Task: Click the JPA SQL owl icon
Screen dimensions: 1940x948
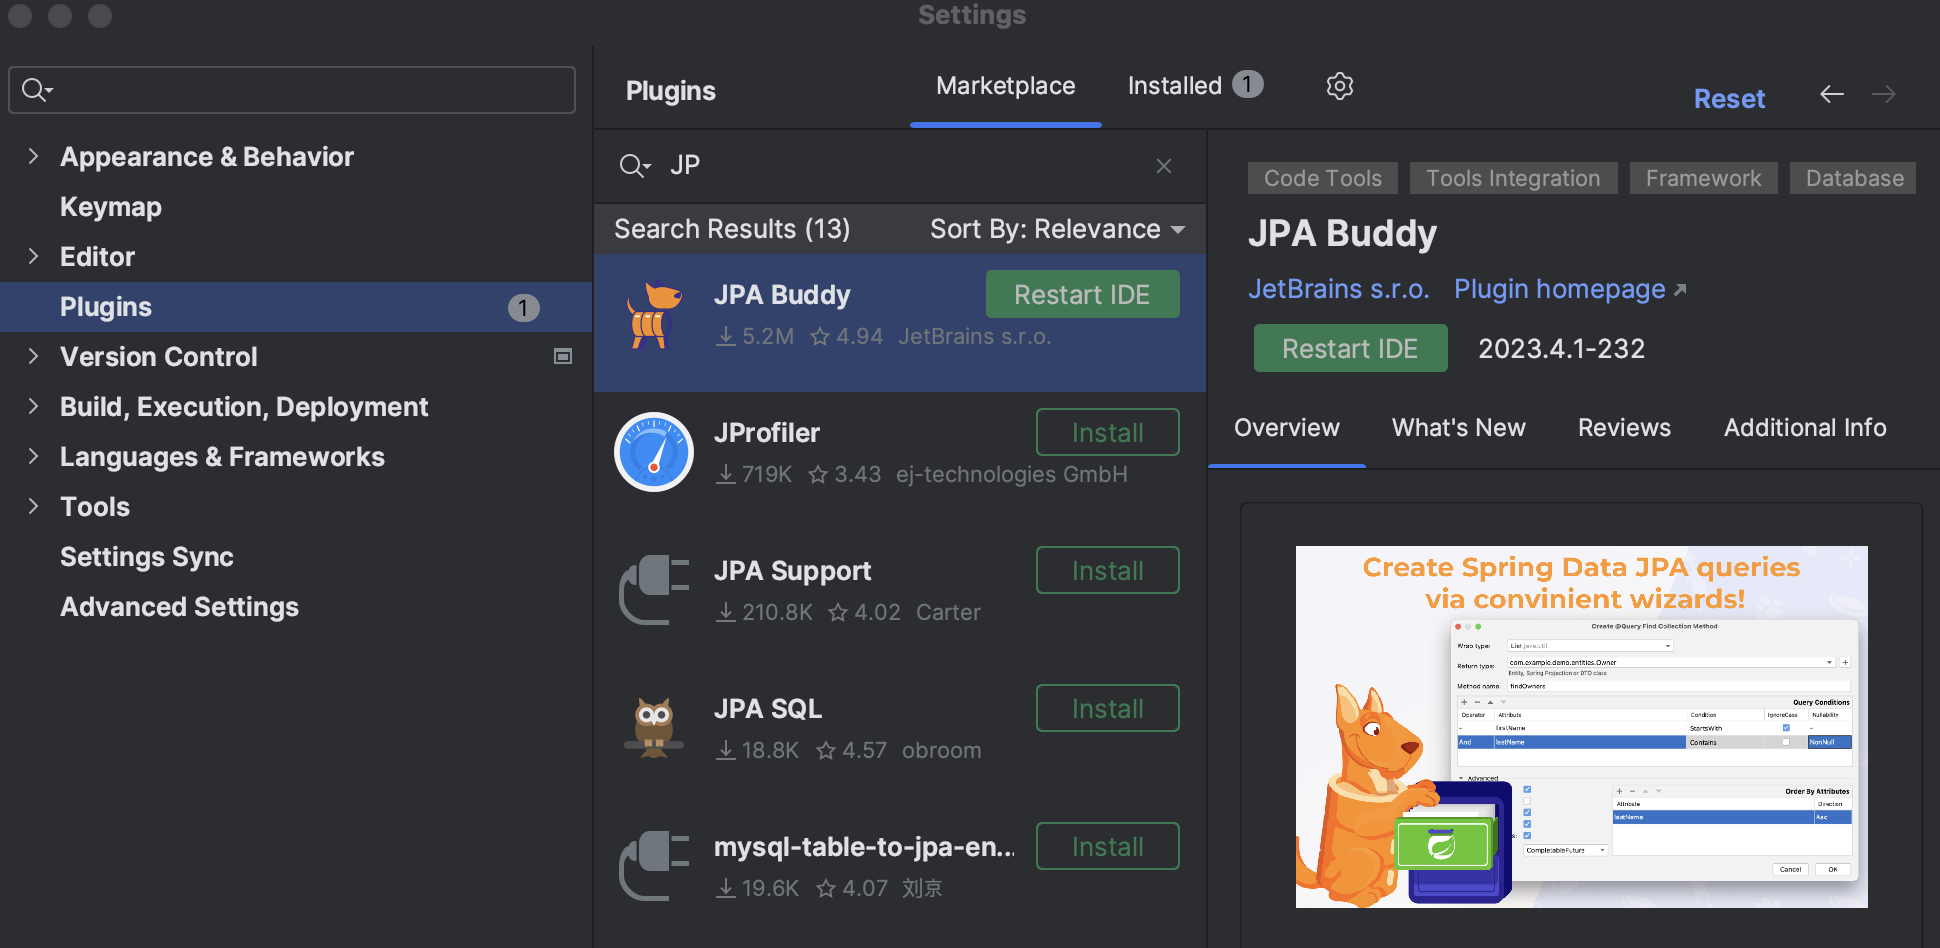Action: point(654,728)
